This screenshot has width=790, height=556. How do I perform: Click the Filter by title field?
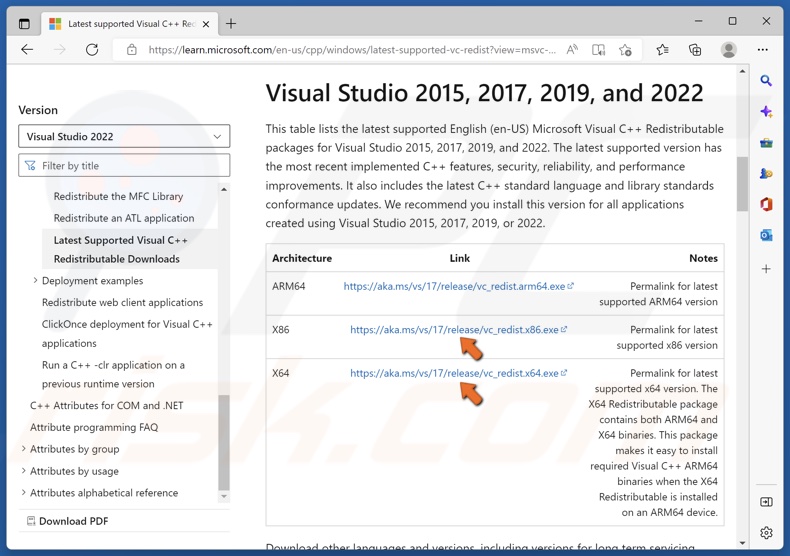(124, 165)
